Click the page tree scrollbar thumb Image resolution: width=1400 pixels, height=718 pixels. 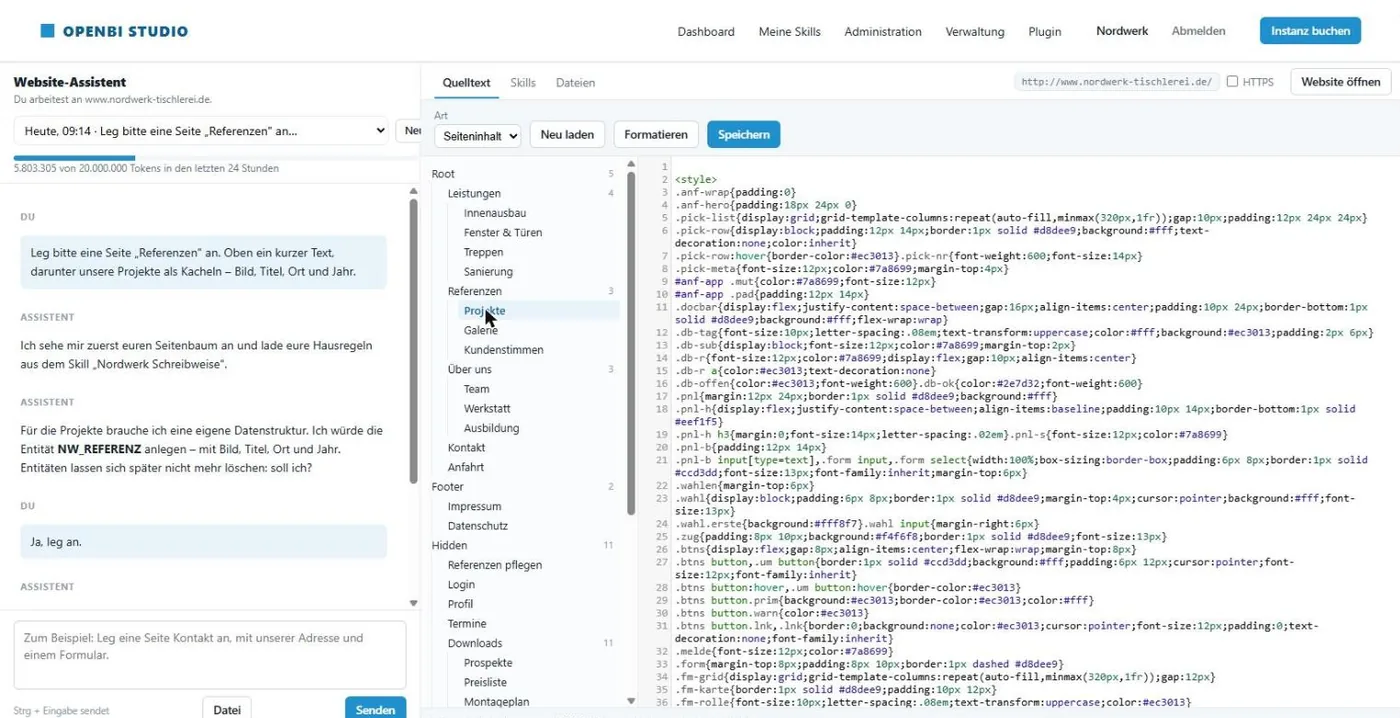[x=631, y=343]
